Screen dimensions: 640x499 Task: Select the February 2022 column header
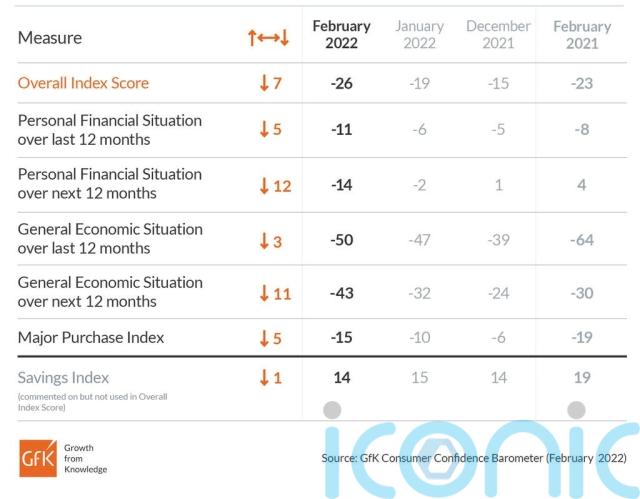point(342,34)
